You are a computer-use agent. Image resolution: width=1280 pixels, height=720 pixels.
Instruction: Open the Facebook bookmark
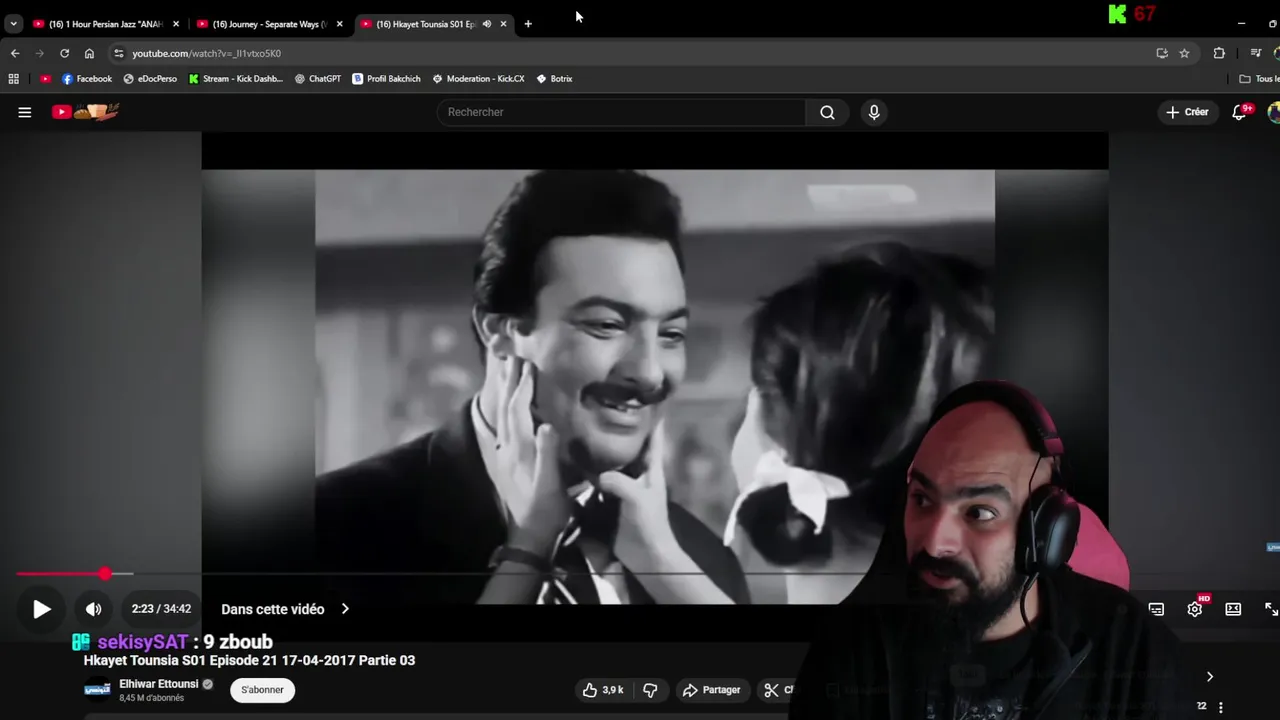pos(87,78)
